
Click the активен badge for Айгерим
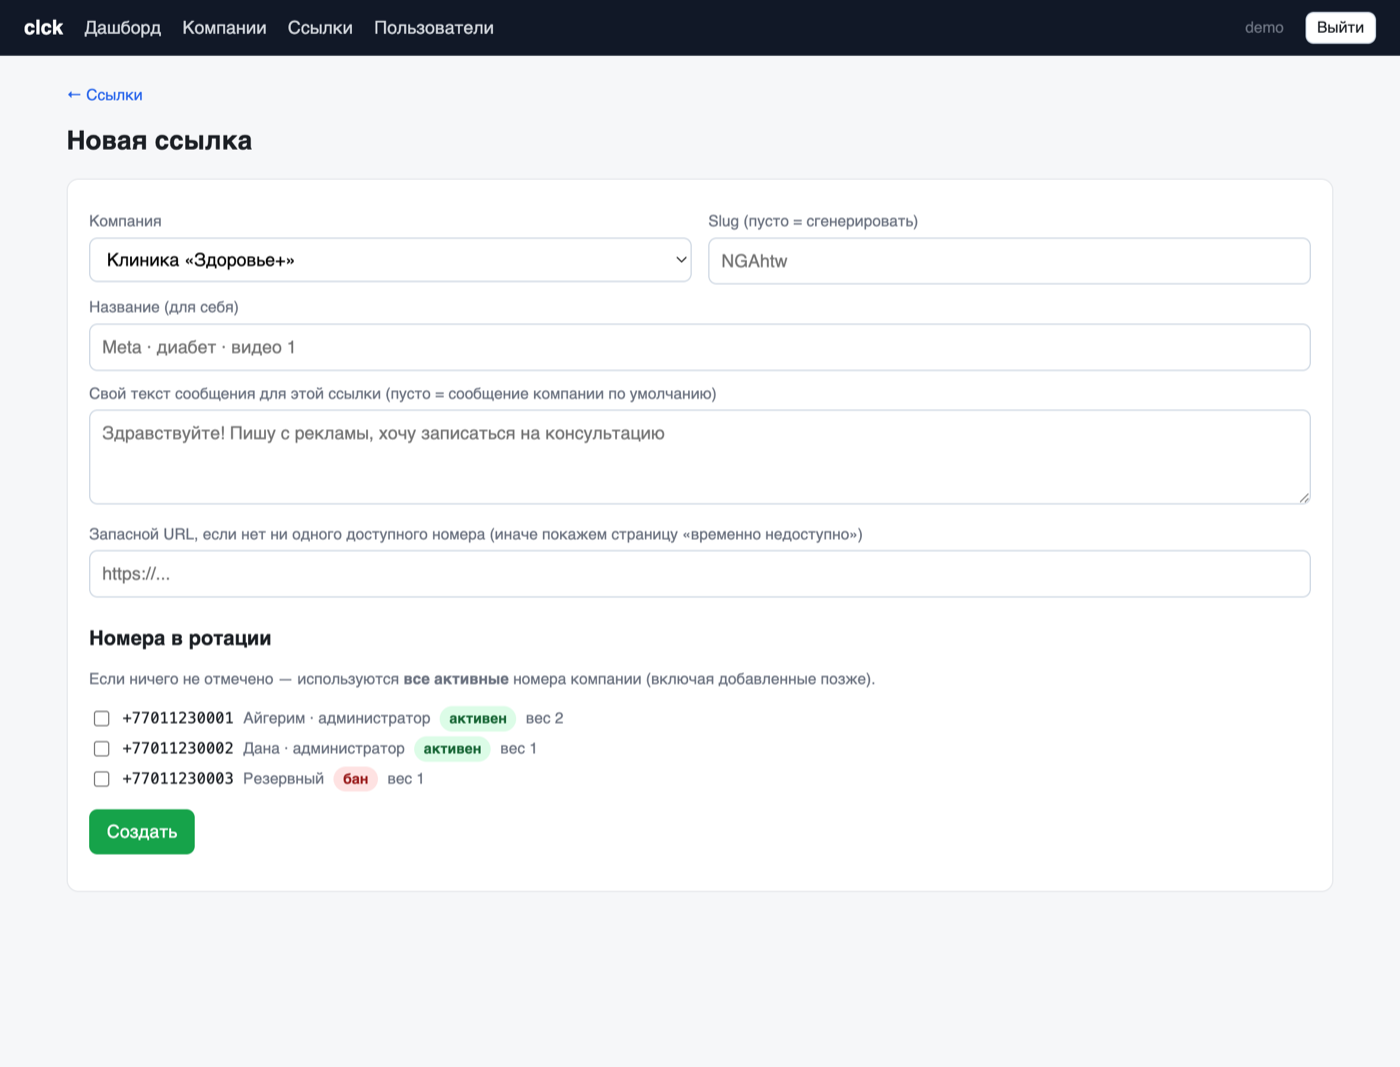478,718
